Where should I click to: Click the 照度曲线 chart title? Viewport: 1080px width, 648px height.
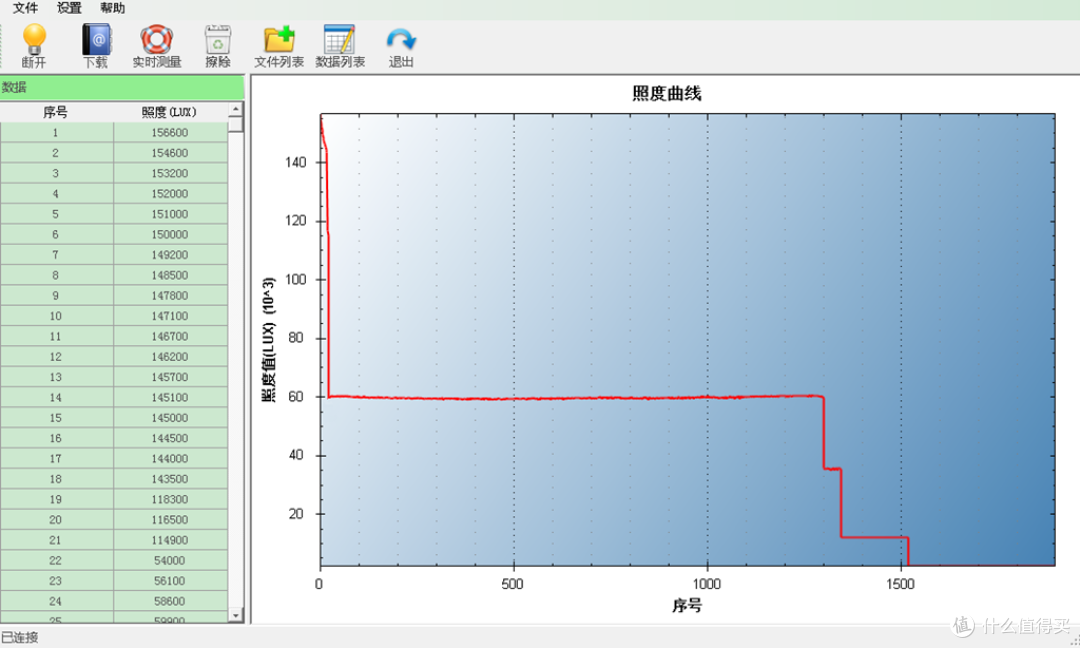(667, 94)
